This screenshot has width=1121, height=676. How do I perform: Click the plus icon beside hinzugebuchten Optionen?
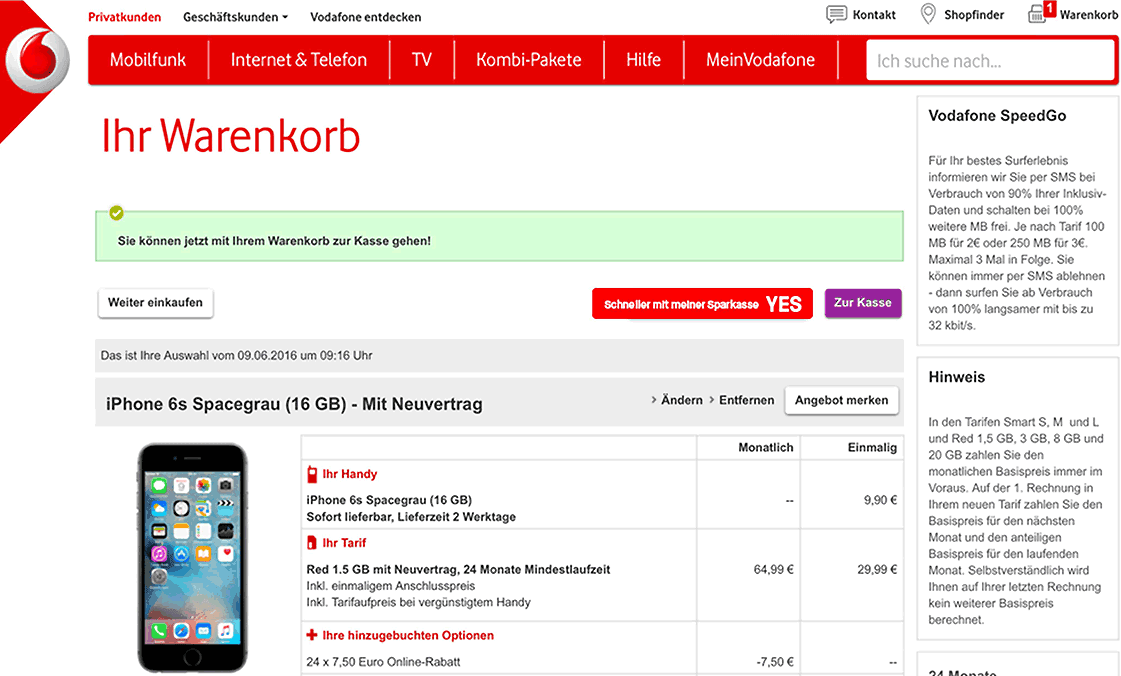(312, 635)
